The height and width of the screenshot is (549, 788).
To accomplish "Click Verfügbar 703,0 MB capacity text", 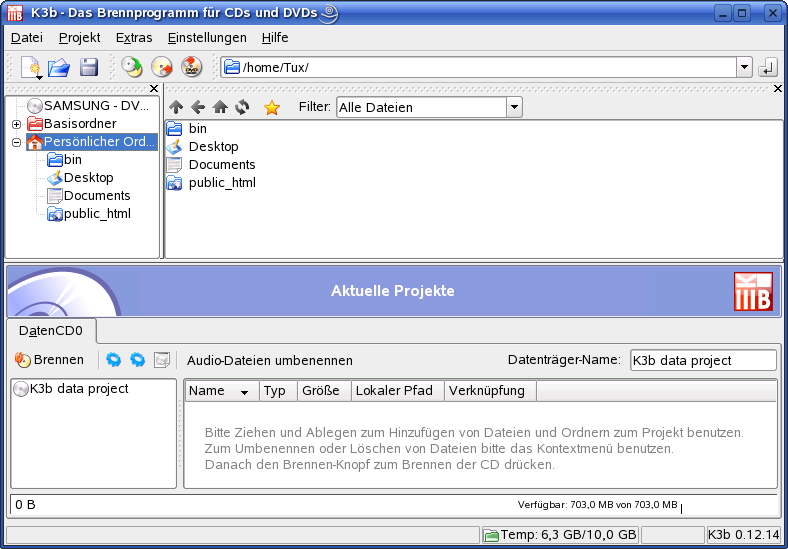I will [598, 505].
